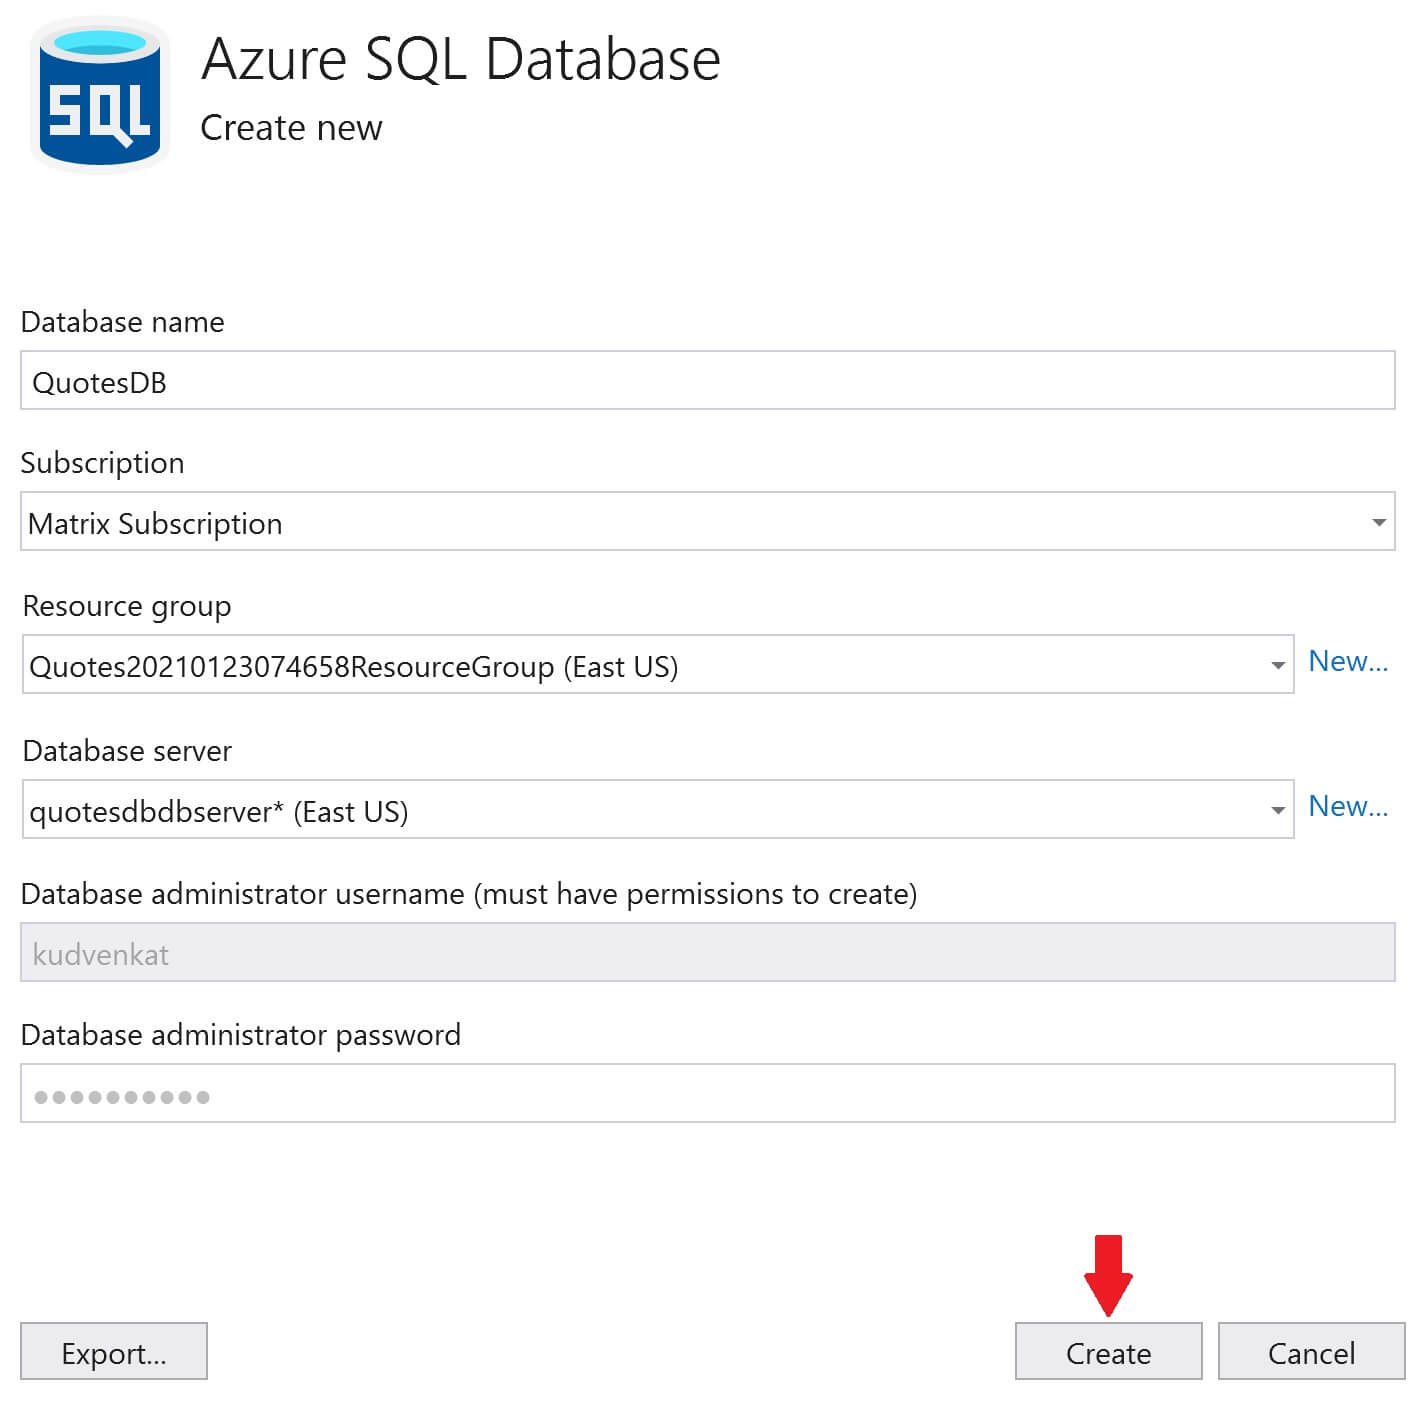1425x1402 pixels.
Task: Click the Database server label
Action: (x=127, y=751)
